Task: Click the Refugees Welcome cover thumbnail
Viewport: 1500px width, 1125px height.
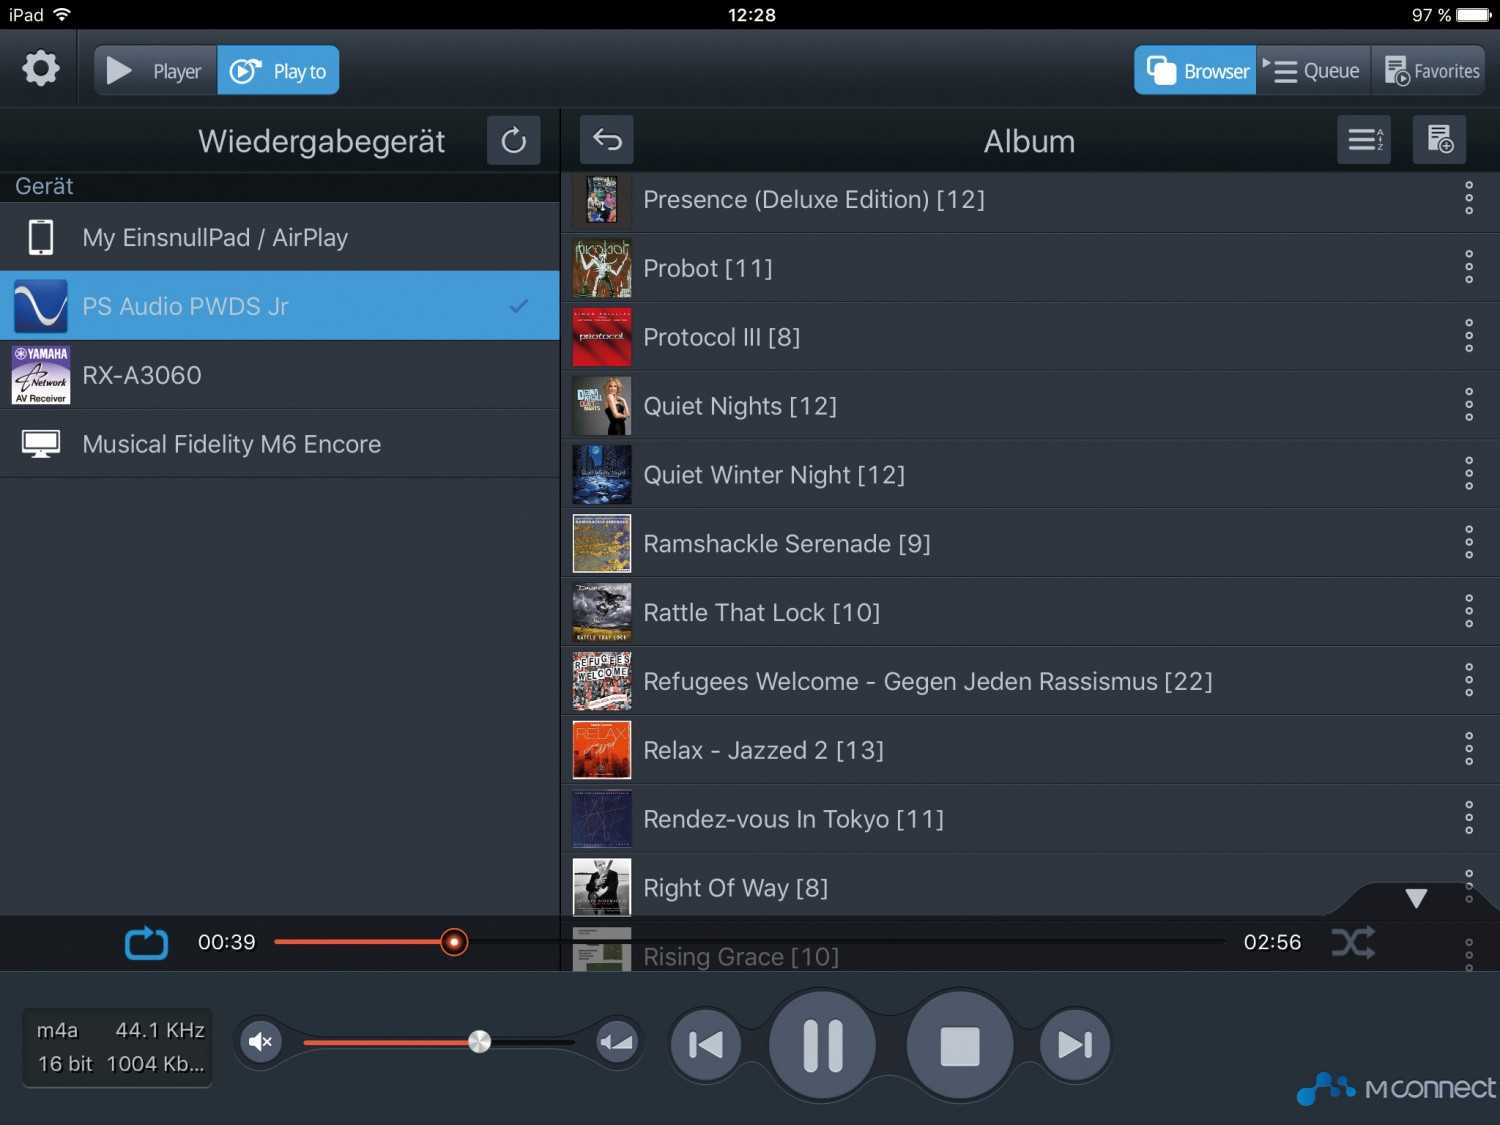Action: click(602, 681)
